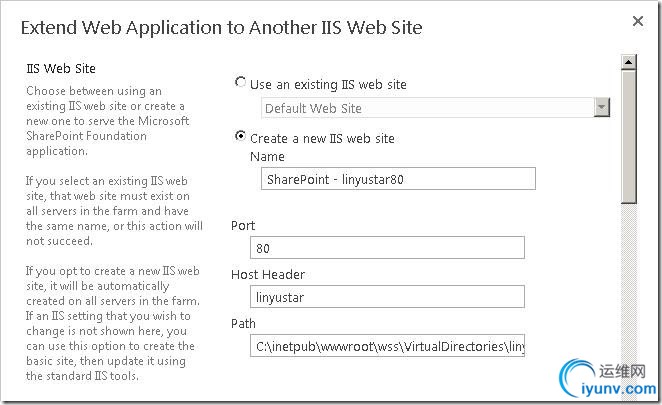Click the dialog title text

221,27
